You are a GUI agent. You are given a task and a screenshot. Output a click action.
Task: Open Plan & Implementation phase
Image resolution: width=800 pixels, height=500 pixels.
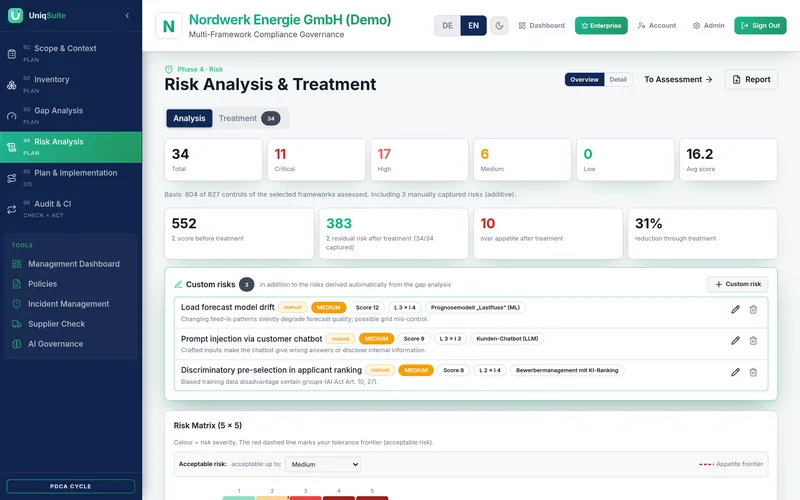(x=71, y=178)
